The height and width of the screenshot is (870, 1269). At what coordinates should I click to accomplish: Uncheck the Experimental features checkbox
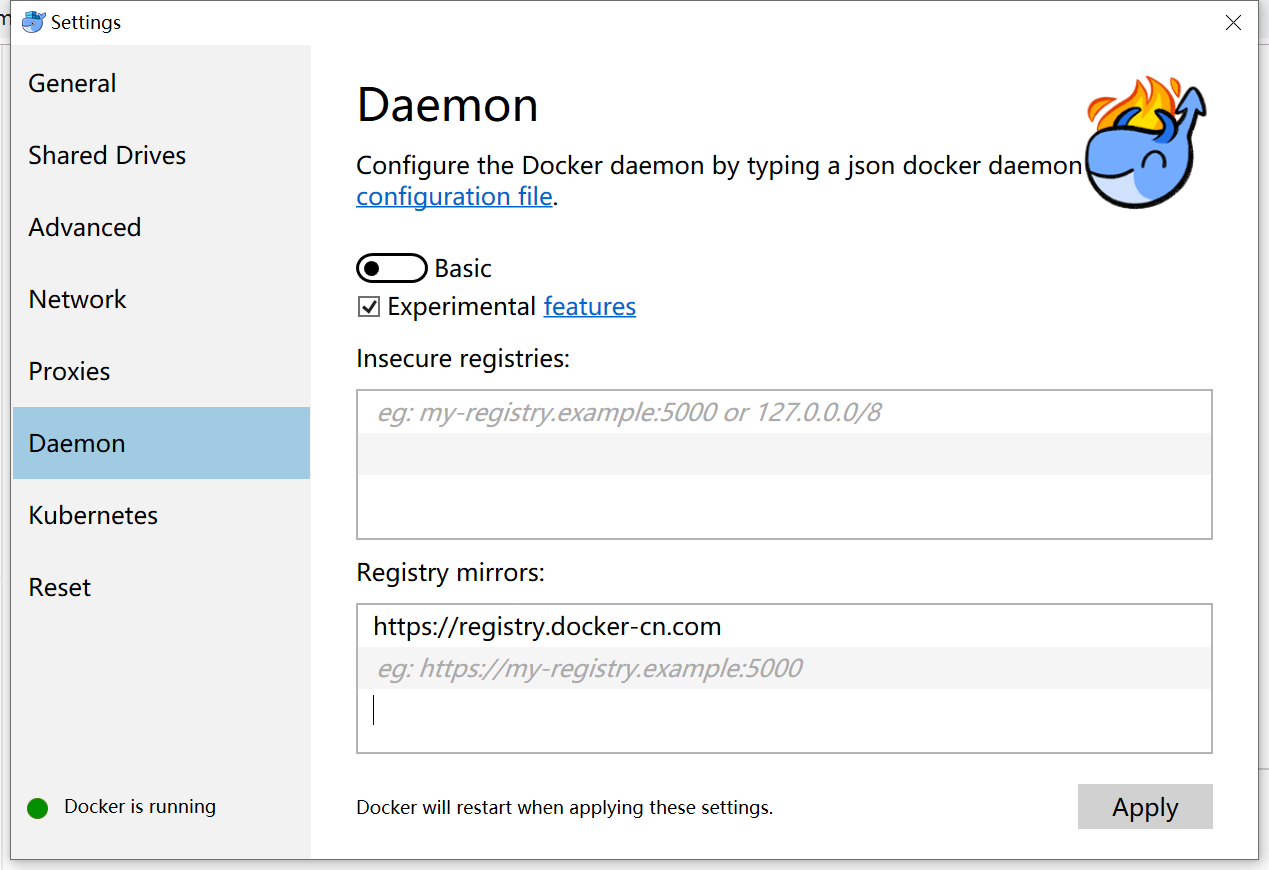pos(369,307)
